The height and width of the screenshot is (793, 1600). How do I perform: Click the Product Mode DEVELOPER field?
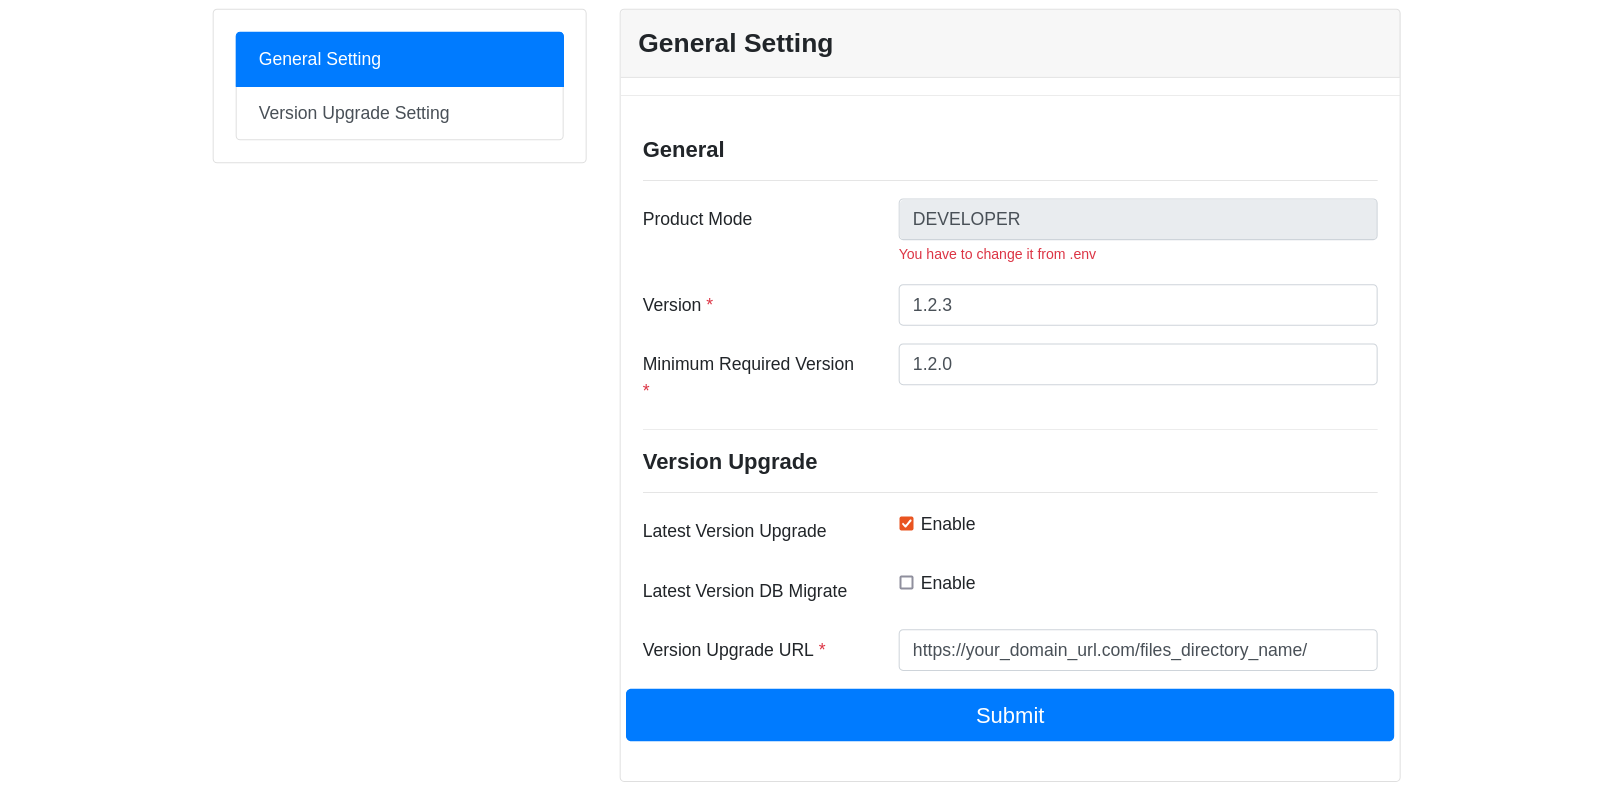1137,219
